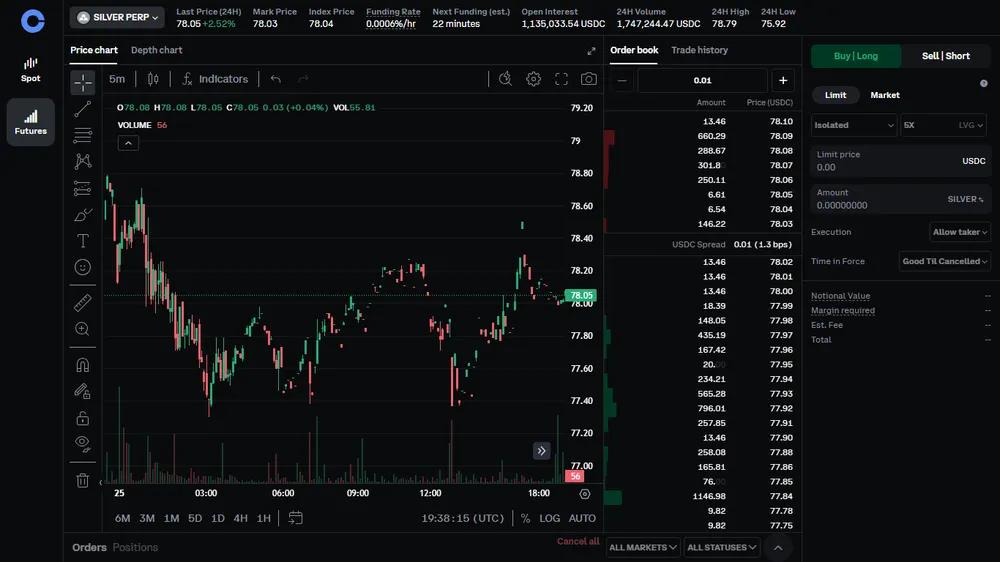This screenshot has height=562, width=1000.
Task: Select the pattern drawing tool
Action: tap(83, 161)
